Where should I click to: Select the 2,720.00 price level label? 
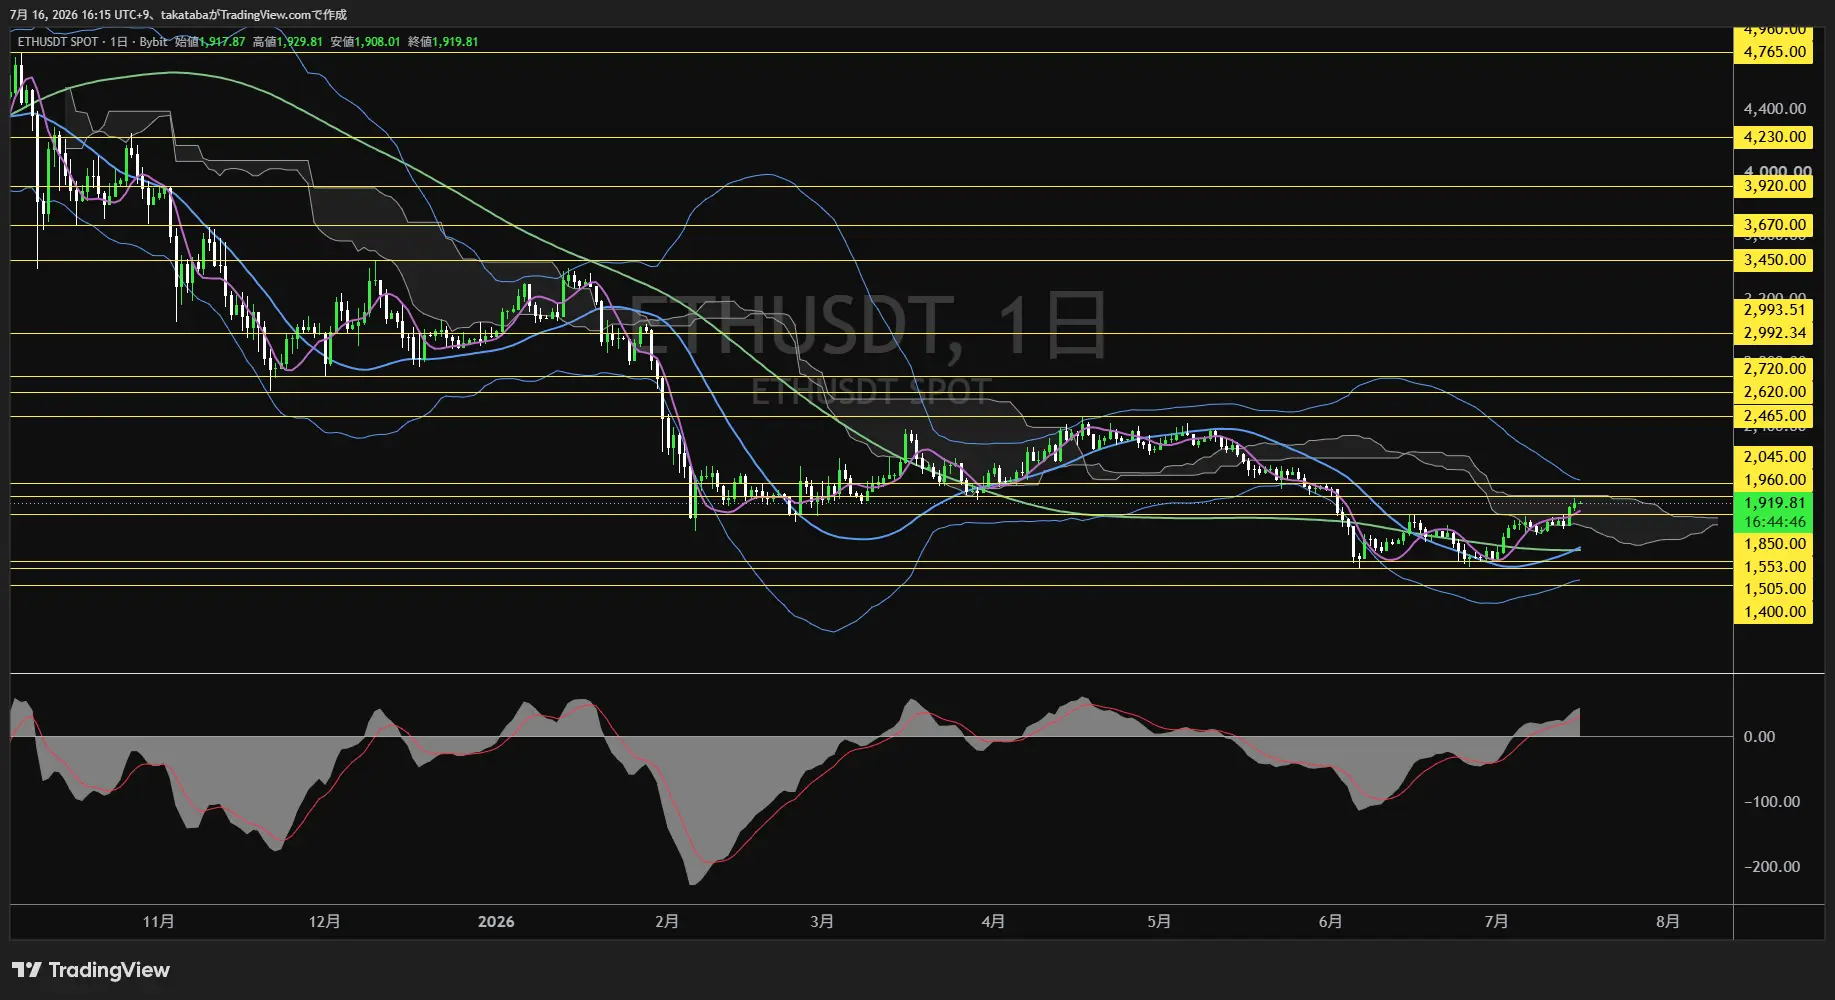[x=1774, y=369]
